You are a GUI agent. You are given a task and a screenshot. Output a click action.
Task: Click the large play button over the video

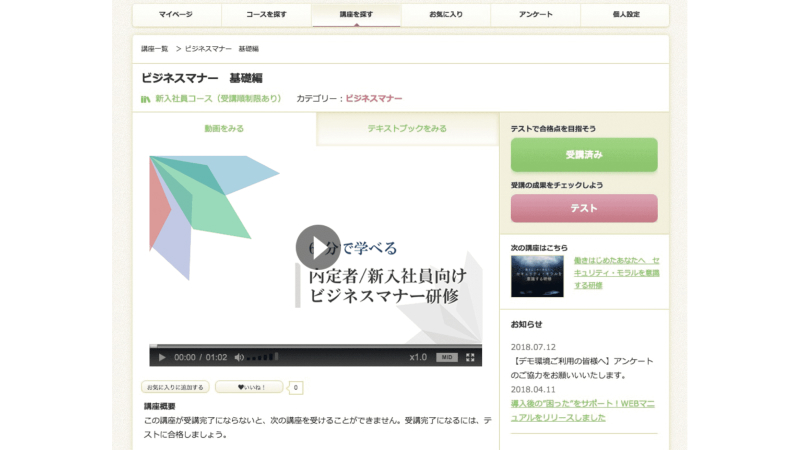[x=317, y=247]
